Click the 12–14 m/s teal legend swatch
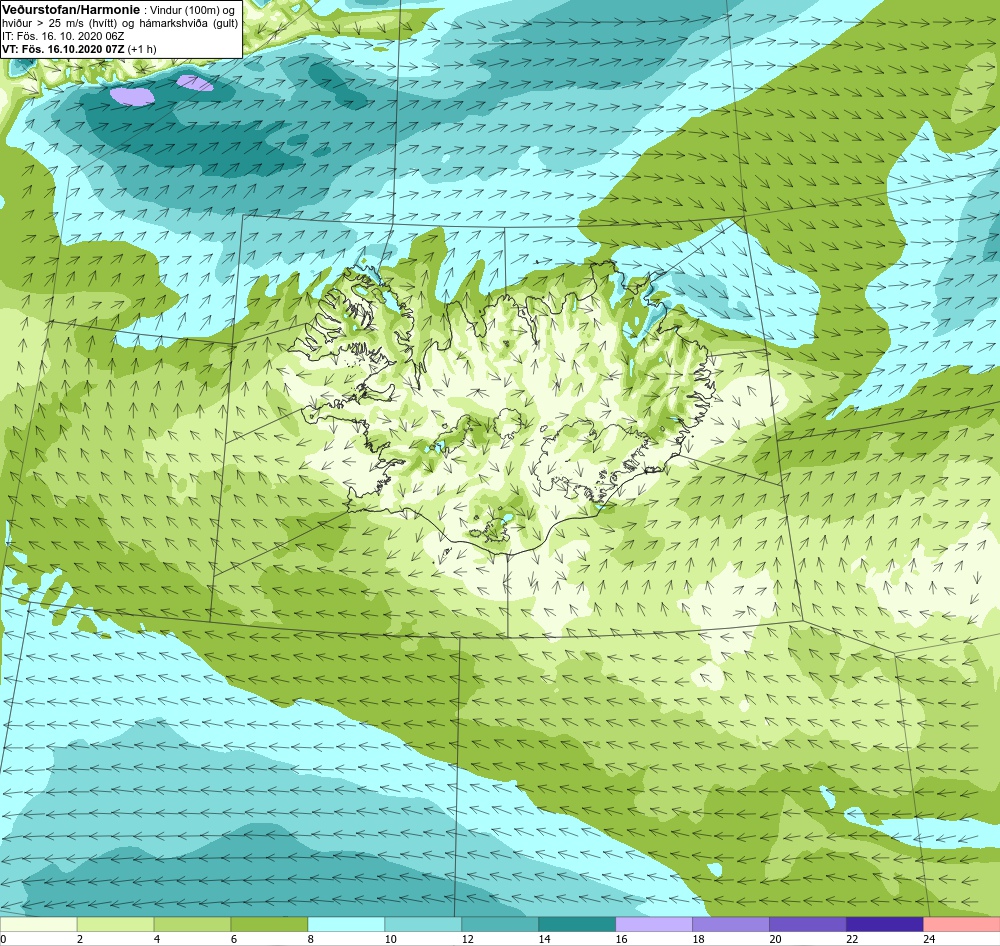Viewport: 1000px width, 946px height. tap(500, 924)
